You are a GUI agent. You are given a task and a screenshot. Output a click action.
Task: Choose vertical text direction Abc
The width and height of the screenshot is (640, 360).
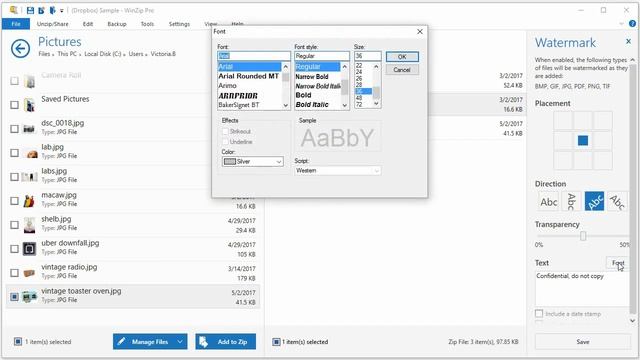point(571,202)
